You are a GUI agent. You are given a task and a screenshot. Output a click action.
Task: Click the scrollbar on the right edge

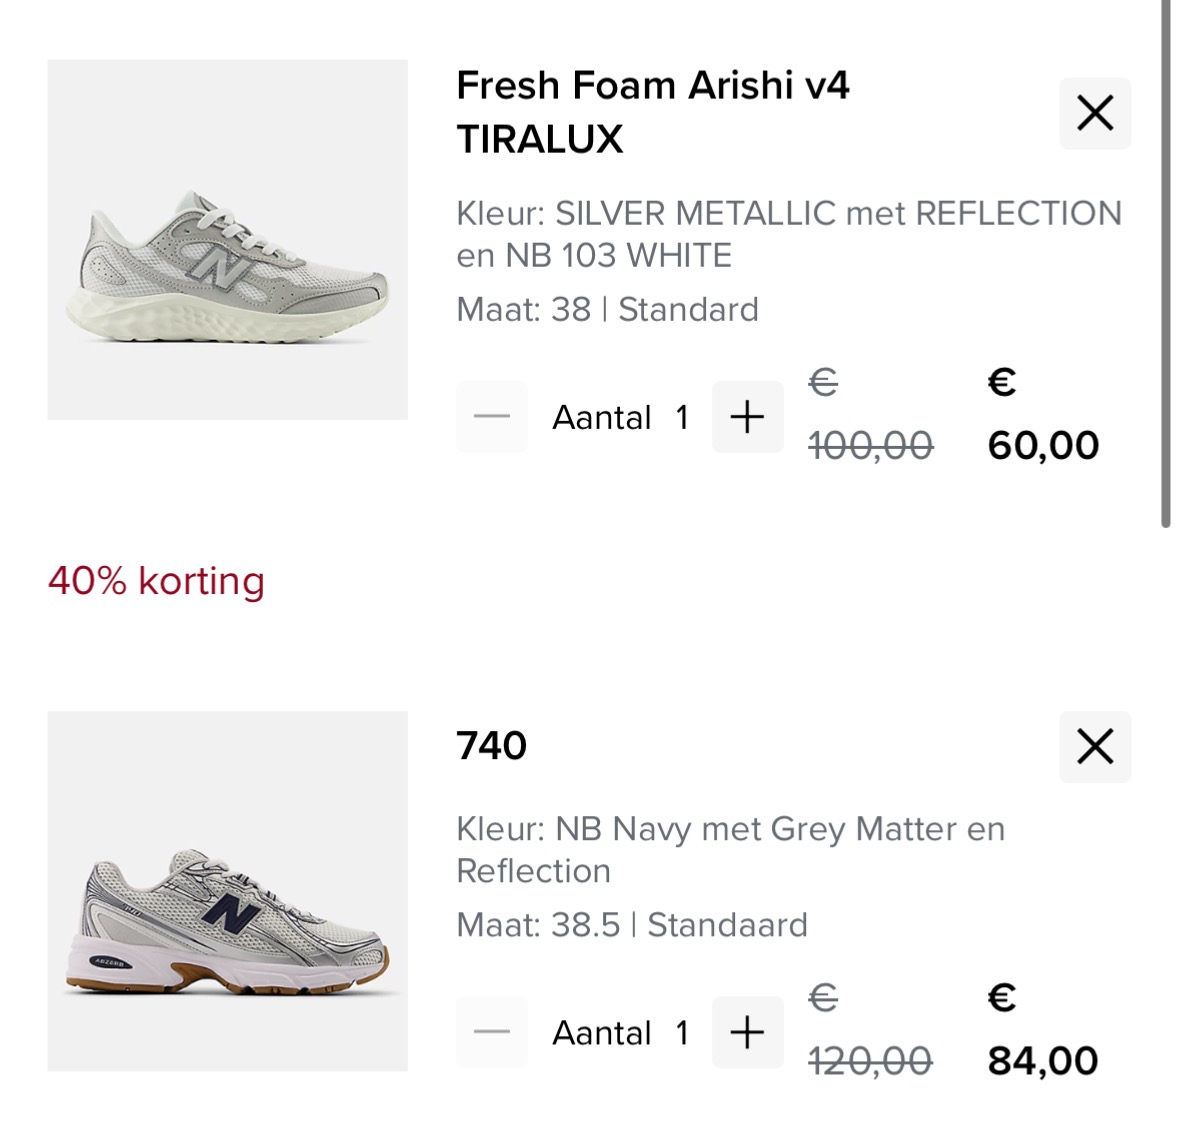tap(1170, 260)
